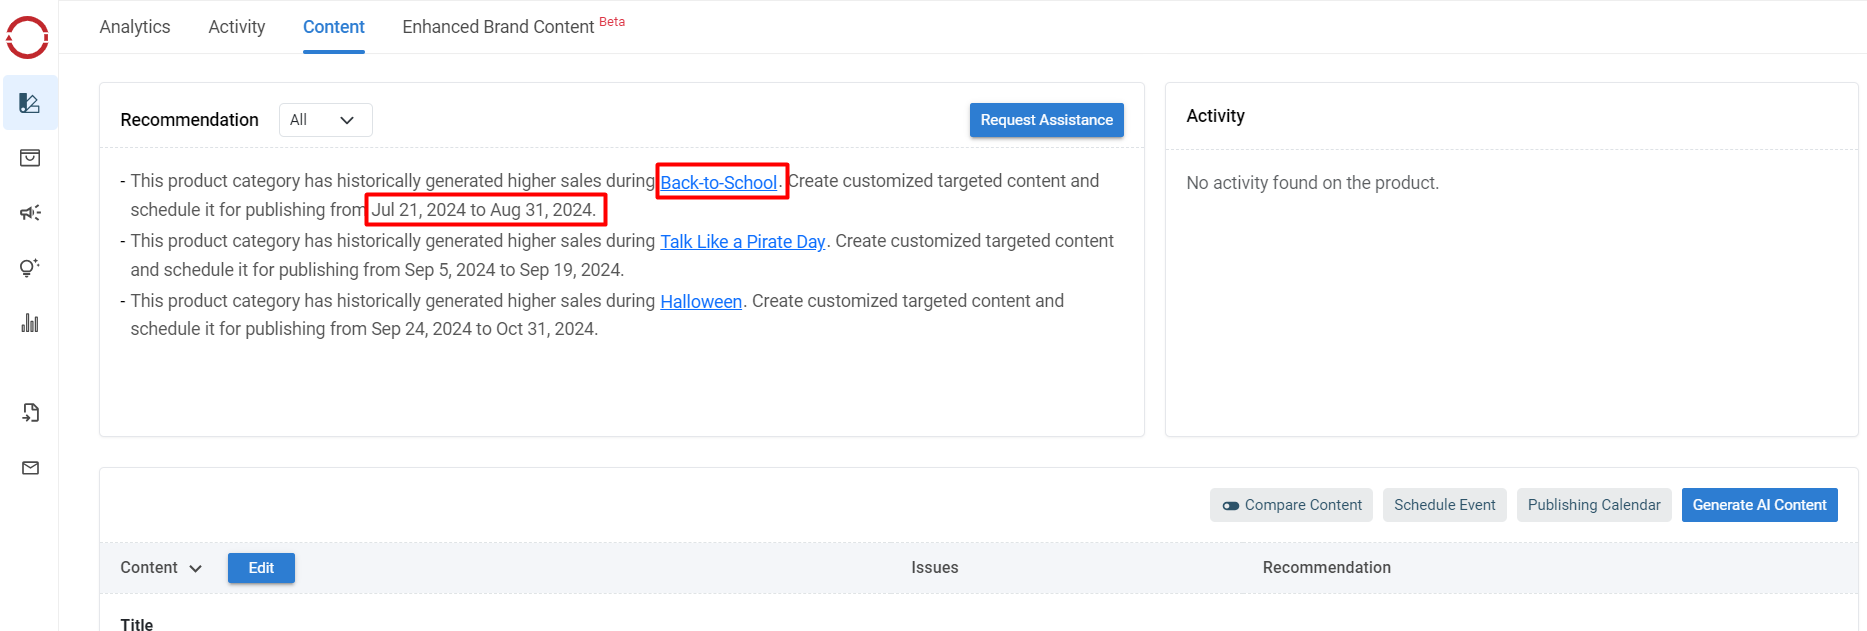Follow the Talk Like a Pirate Day link
Screen dimensions: 1867x631
pos(743,241)
